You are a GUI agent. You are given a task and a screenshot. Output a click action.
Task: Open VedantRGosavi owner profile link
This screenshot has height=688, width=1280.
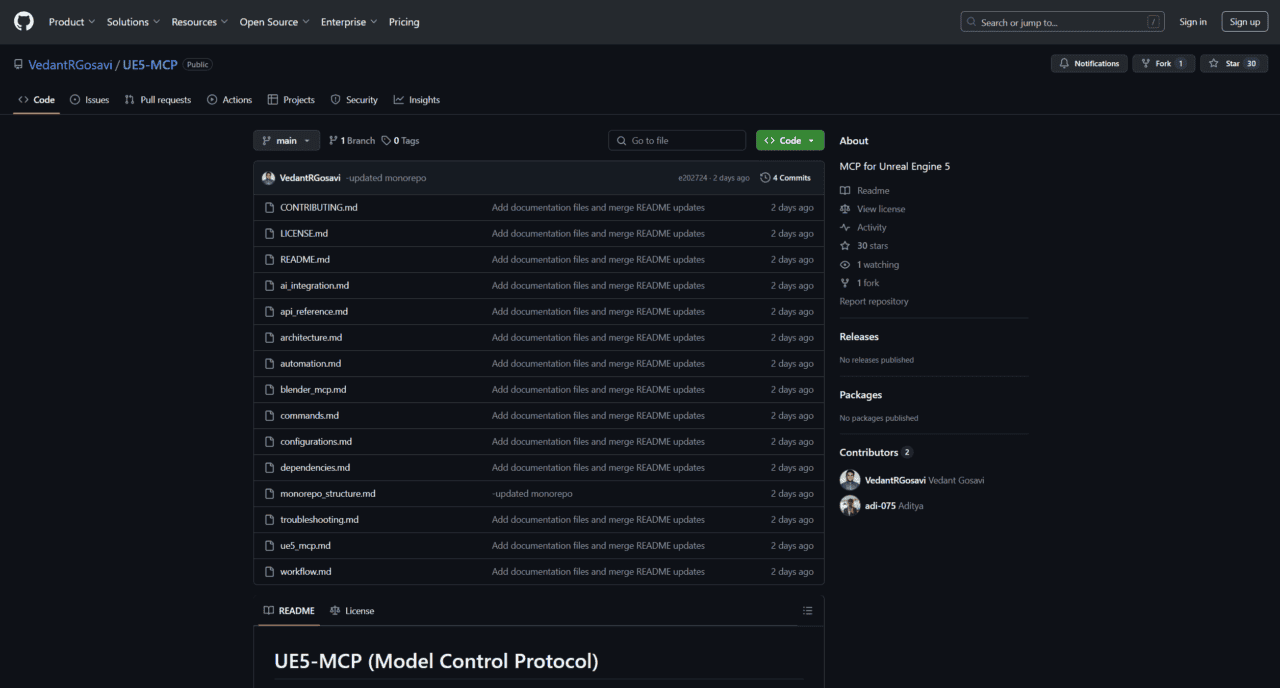coord(70,65)
